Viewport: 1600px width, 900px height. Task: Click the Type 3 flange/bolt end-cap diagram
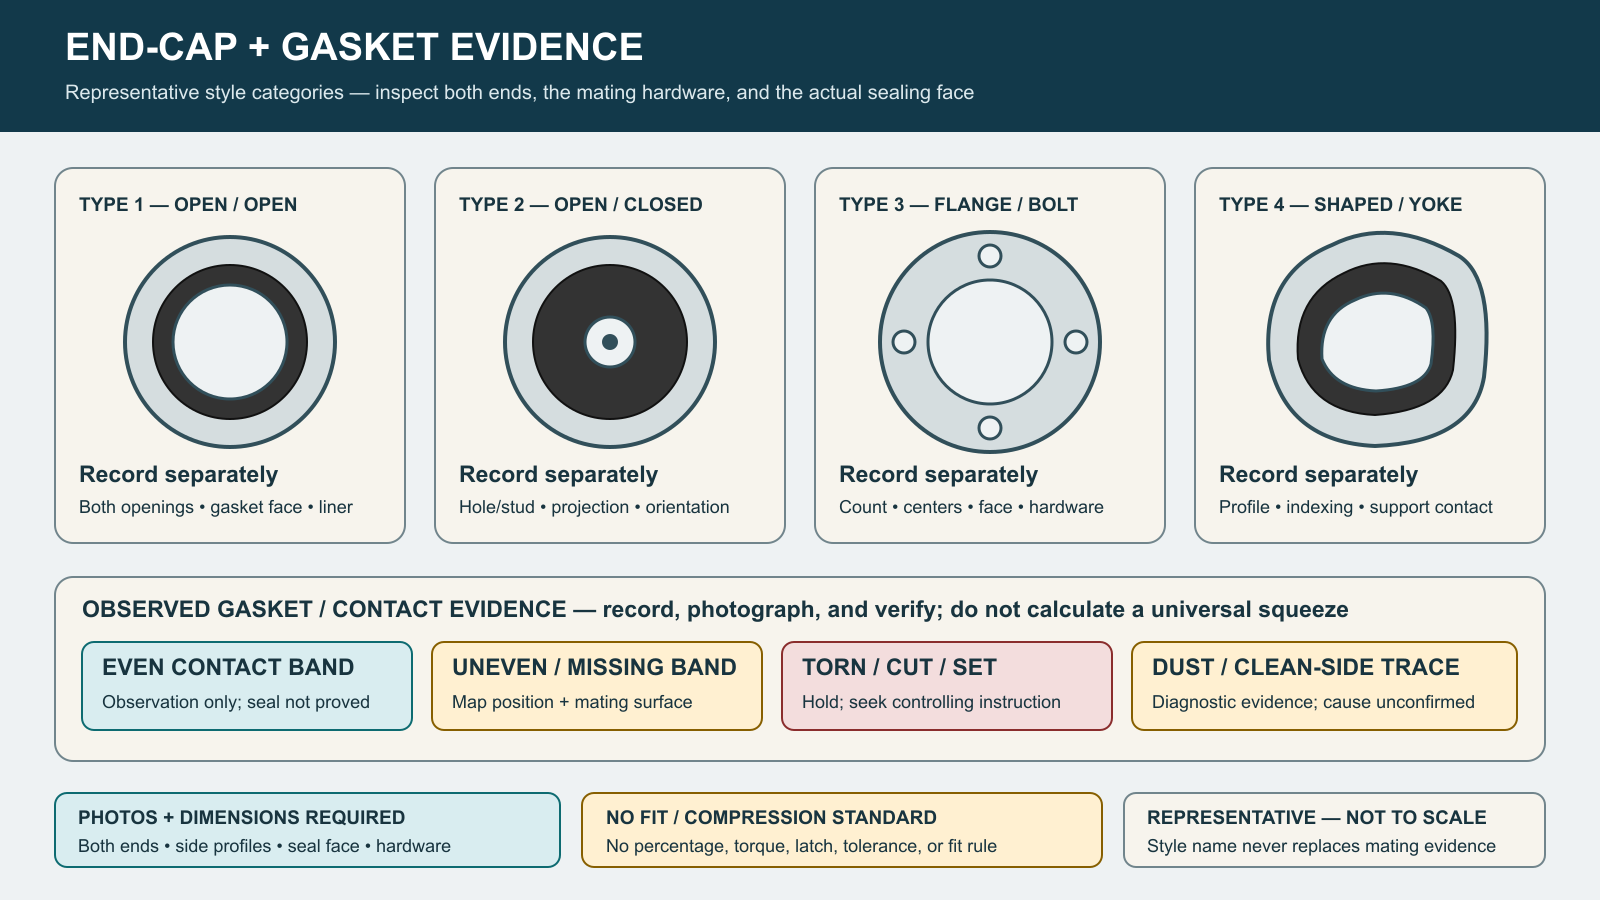tap(990, 342)
